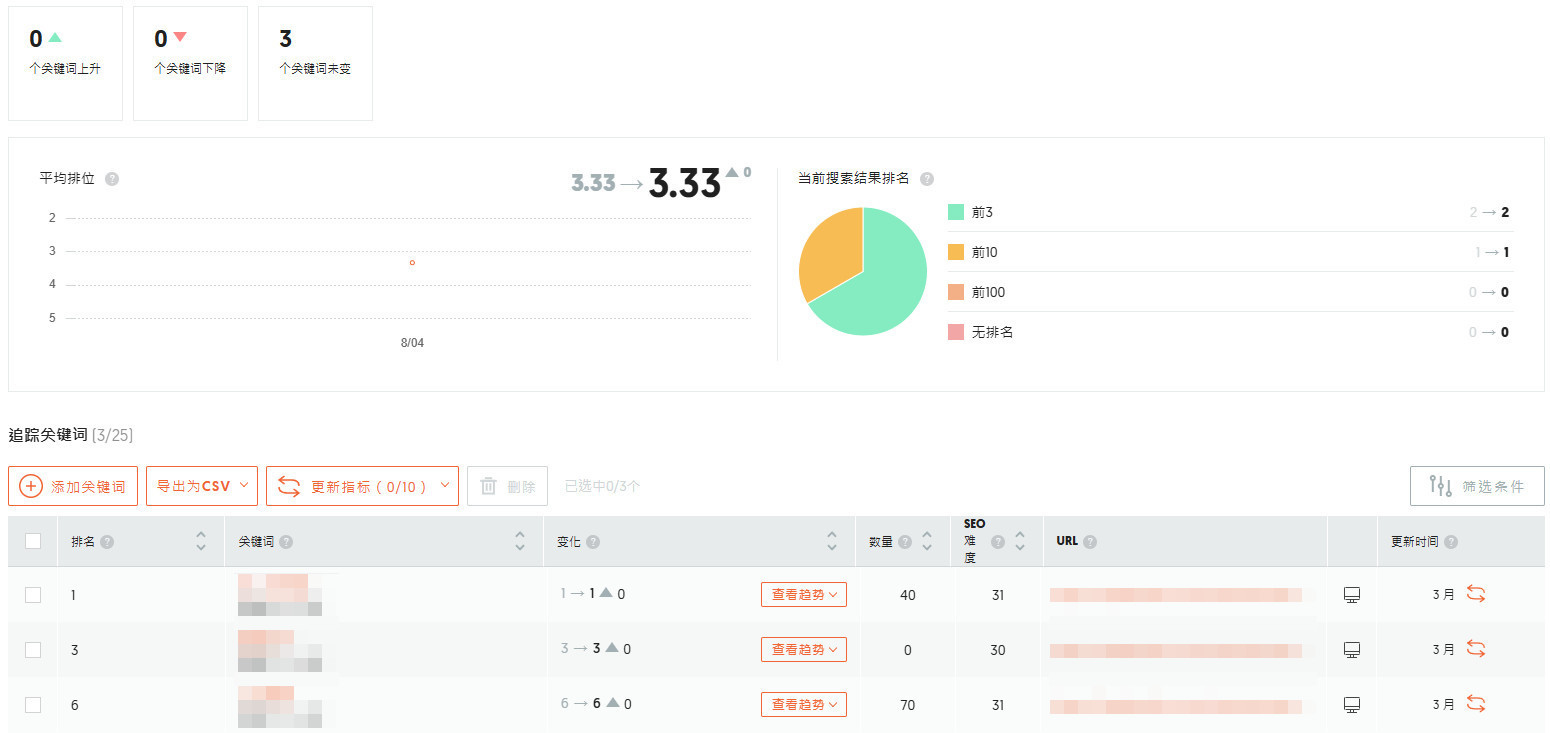The image size is (1550, 733).
Task: Click the 删除 button
Action: [507, 486]
